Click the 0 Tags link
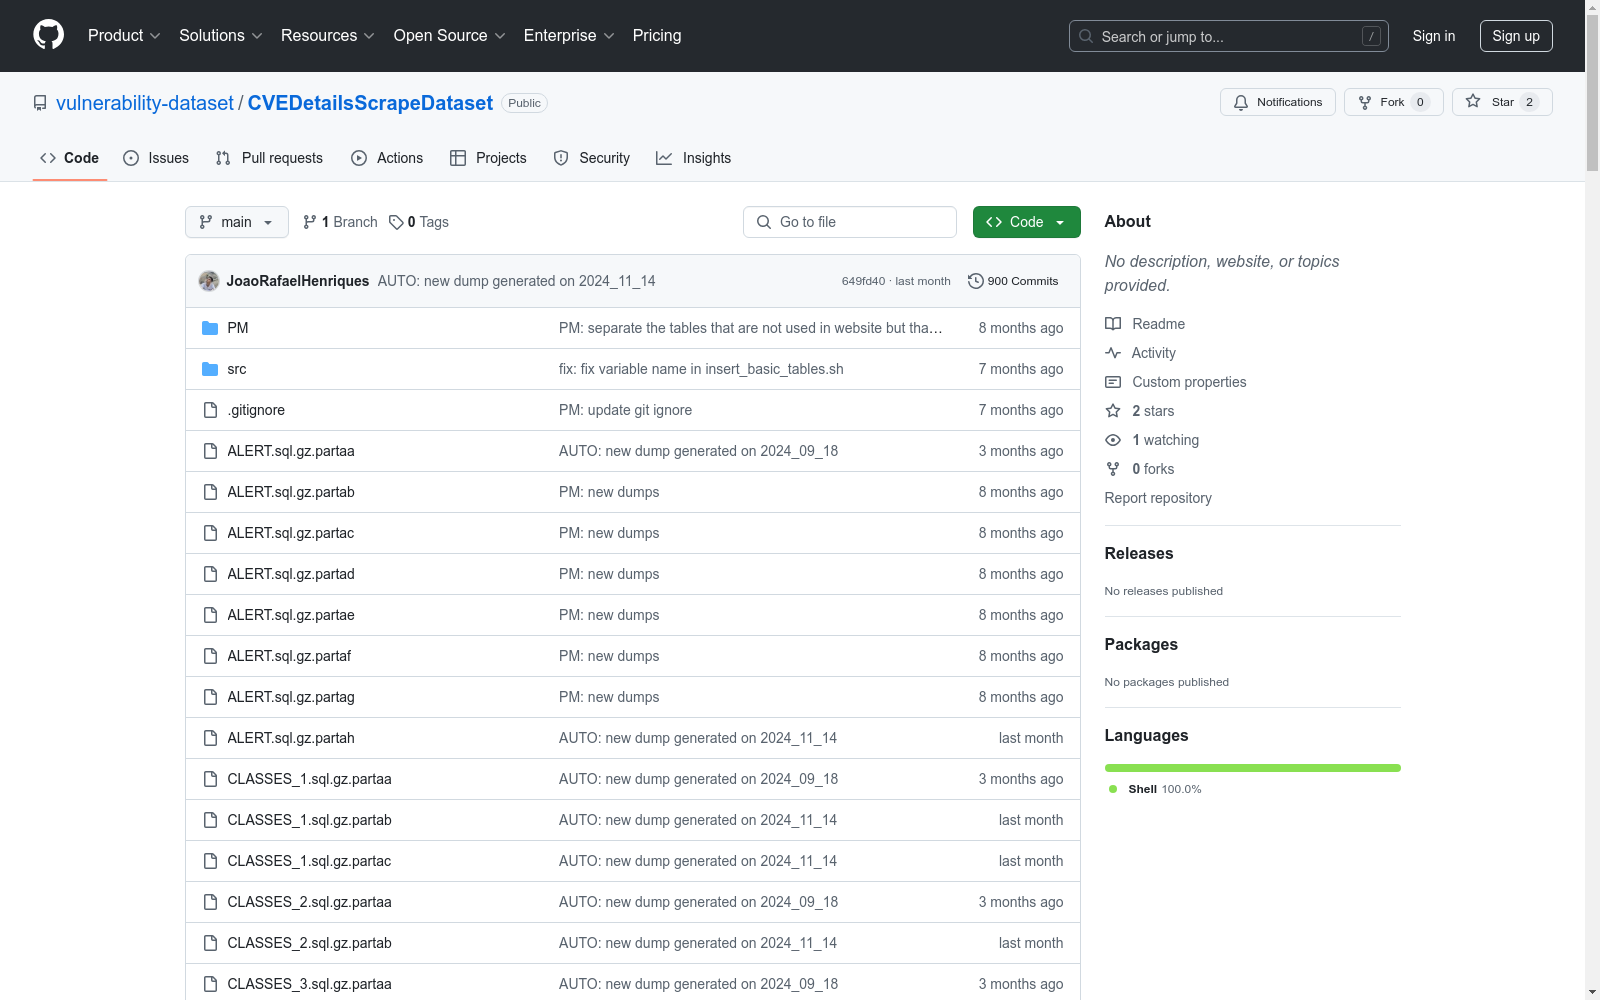The image size is (1600, 1000). click(419, 222)
